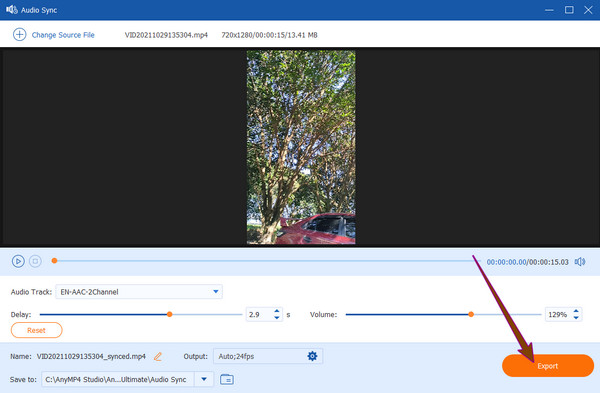Screen dimensions: 600x393
Task: Edit the output file name with the pencil icon
Action: click(158, 357)
